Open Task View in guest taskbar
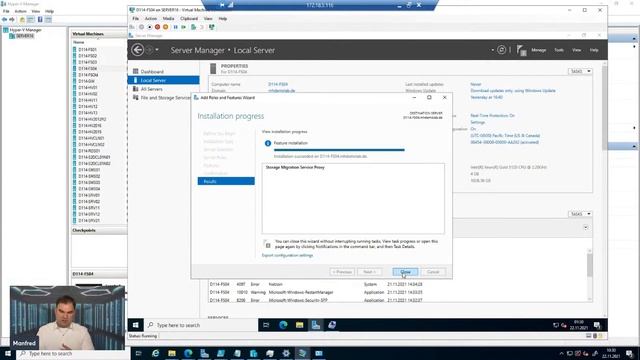Screen dimensions: 640x360 click(x=266, y=325)
